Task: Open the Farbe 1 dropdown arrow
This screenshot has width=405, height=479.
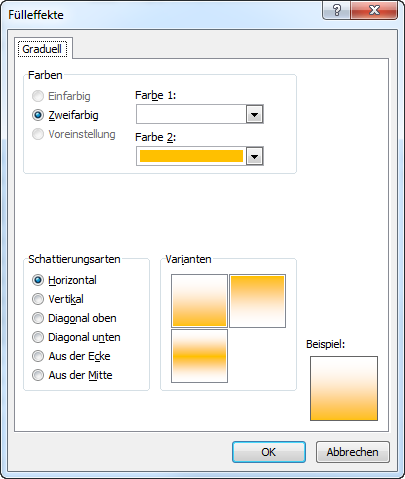Action: click(x=255, y=114)
